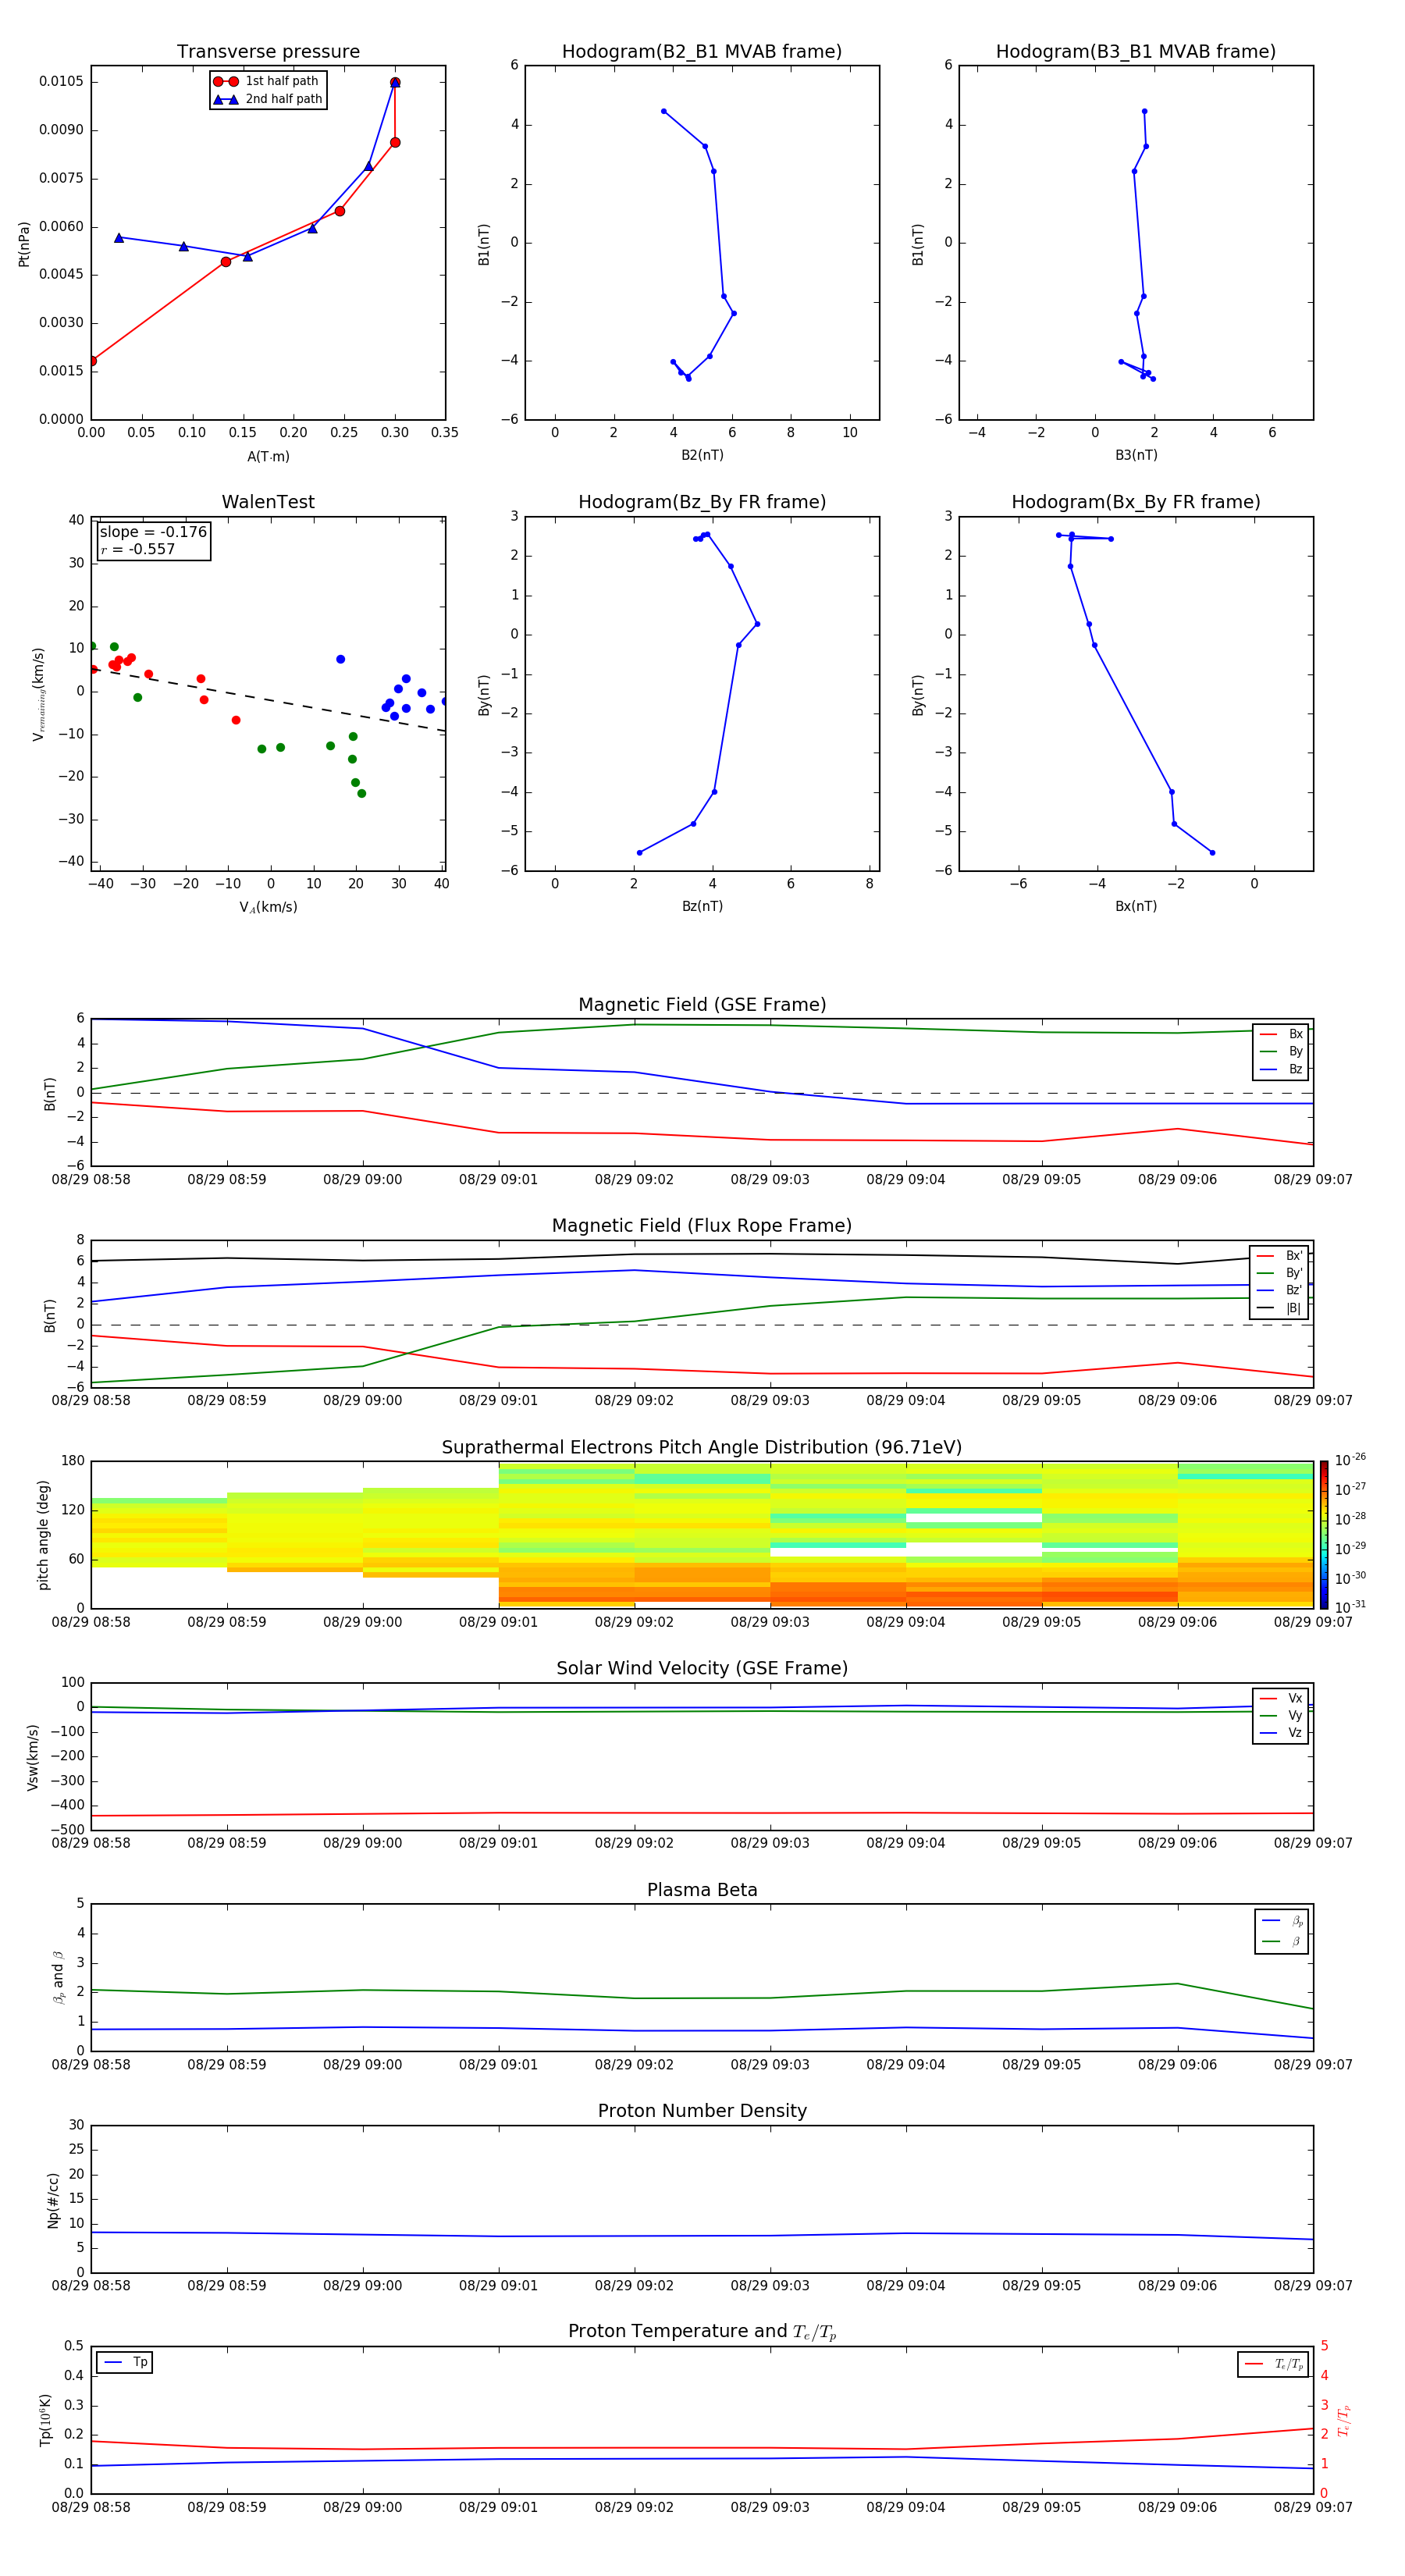The width and height of the screenshot is (1405, 2576).
Task: Click the Suprathermal Electrons Pitch Angle Distribution title
Action: pyautogui.click(x=702, y=1448)
